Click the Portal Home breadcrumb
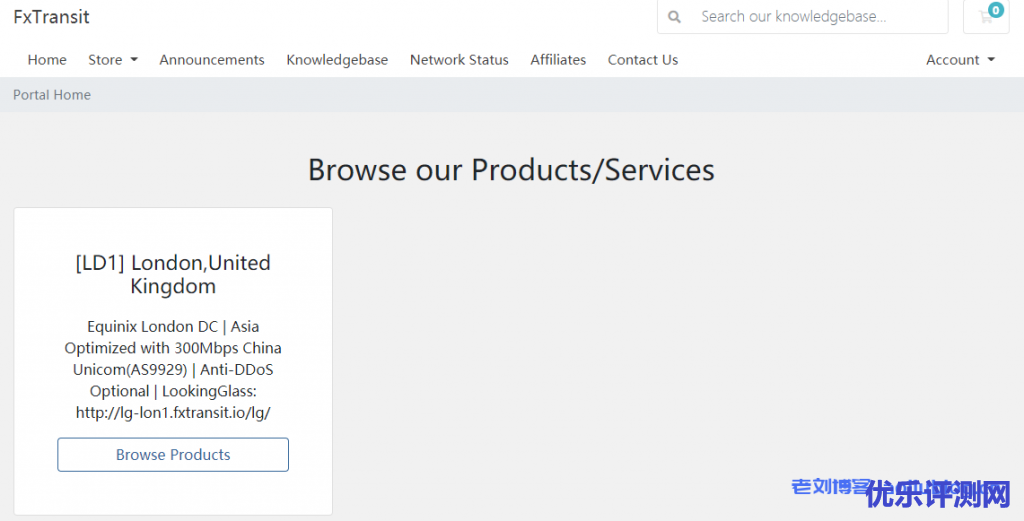 click(x=52, y=95)
